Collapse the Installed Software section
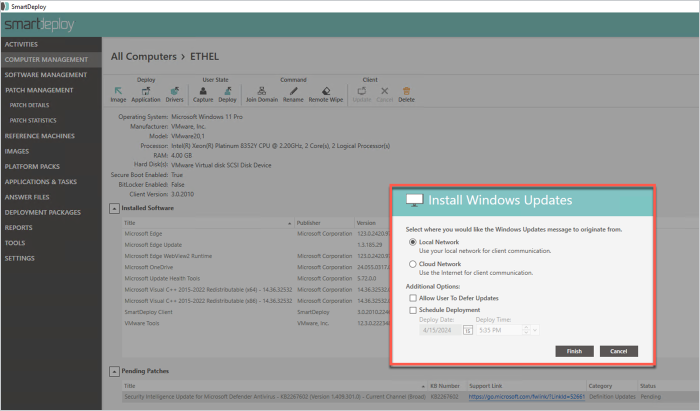 coord(114,208)
